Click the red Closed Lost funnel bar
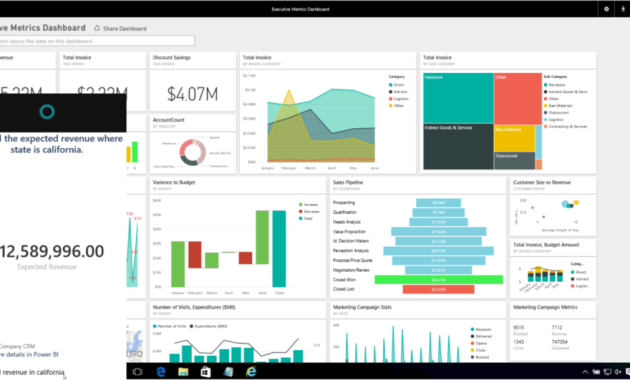This screenshot has height=380, width=630. [x=438, y=289]
